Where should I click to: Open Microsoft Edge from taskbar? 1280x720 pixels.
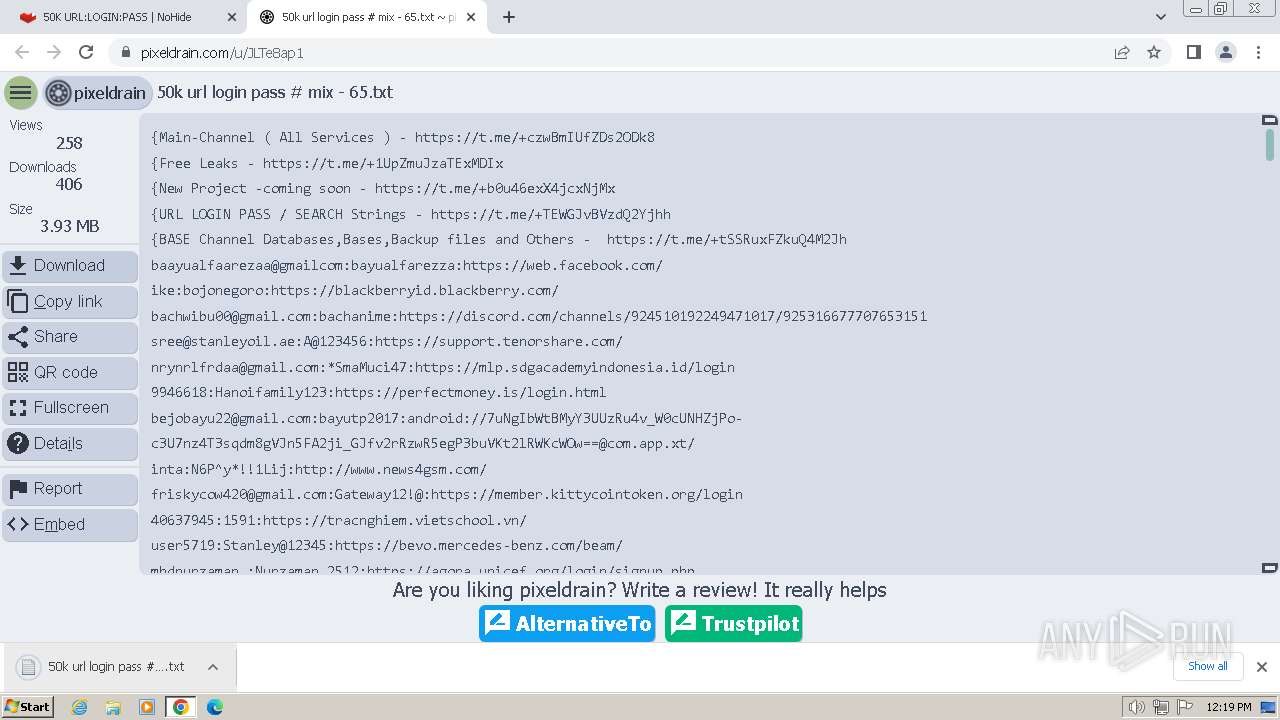(x=214, y=707)
